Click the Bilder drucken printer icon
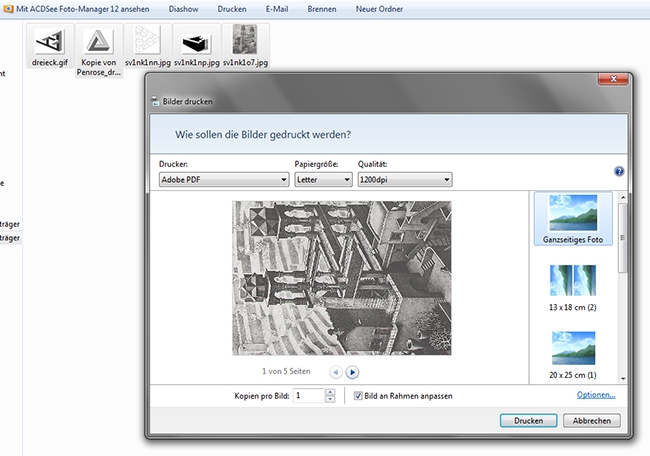The height and width of the screenshot is (456, 650). 155,101
